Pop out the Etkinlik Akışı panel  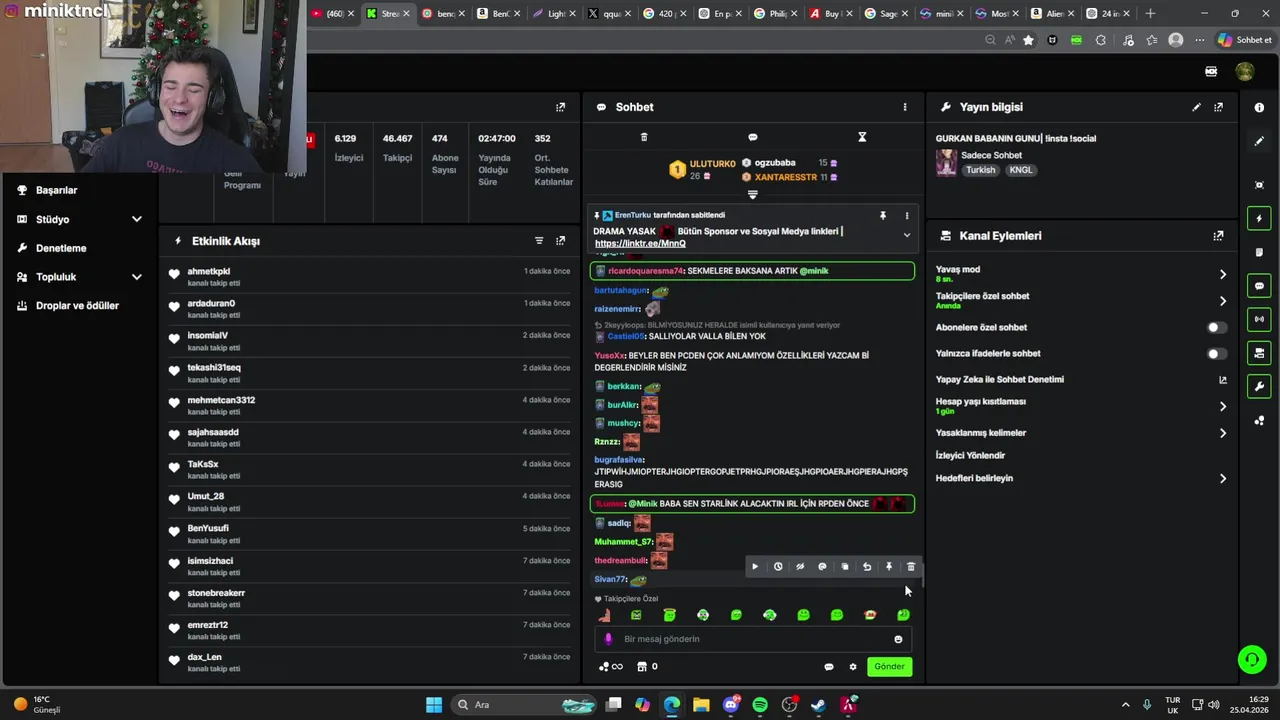(x=560, y=241)
